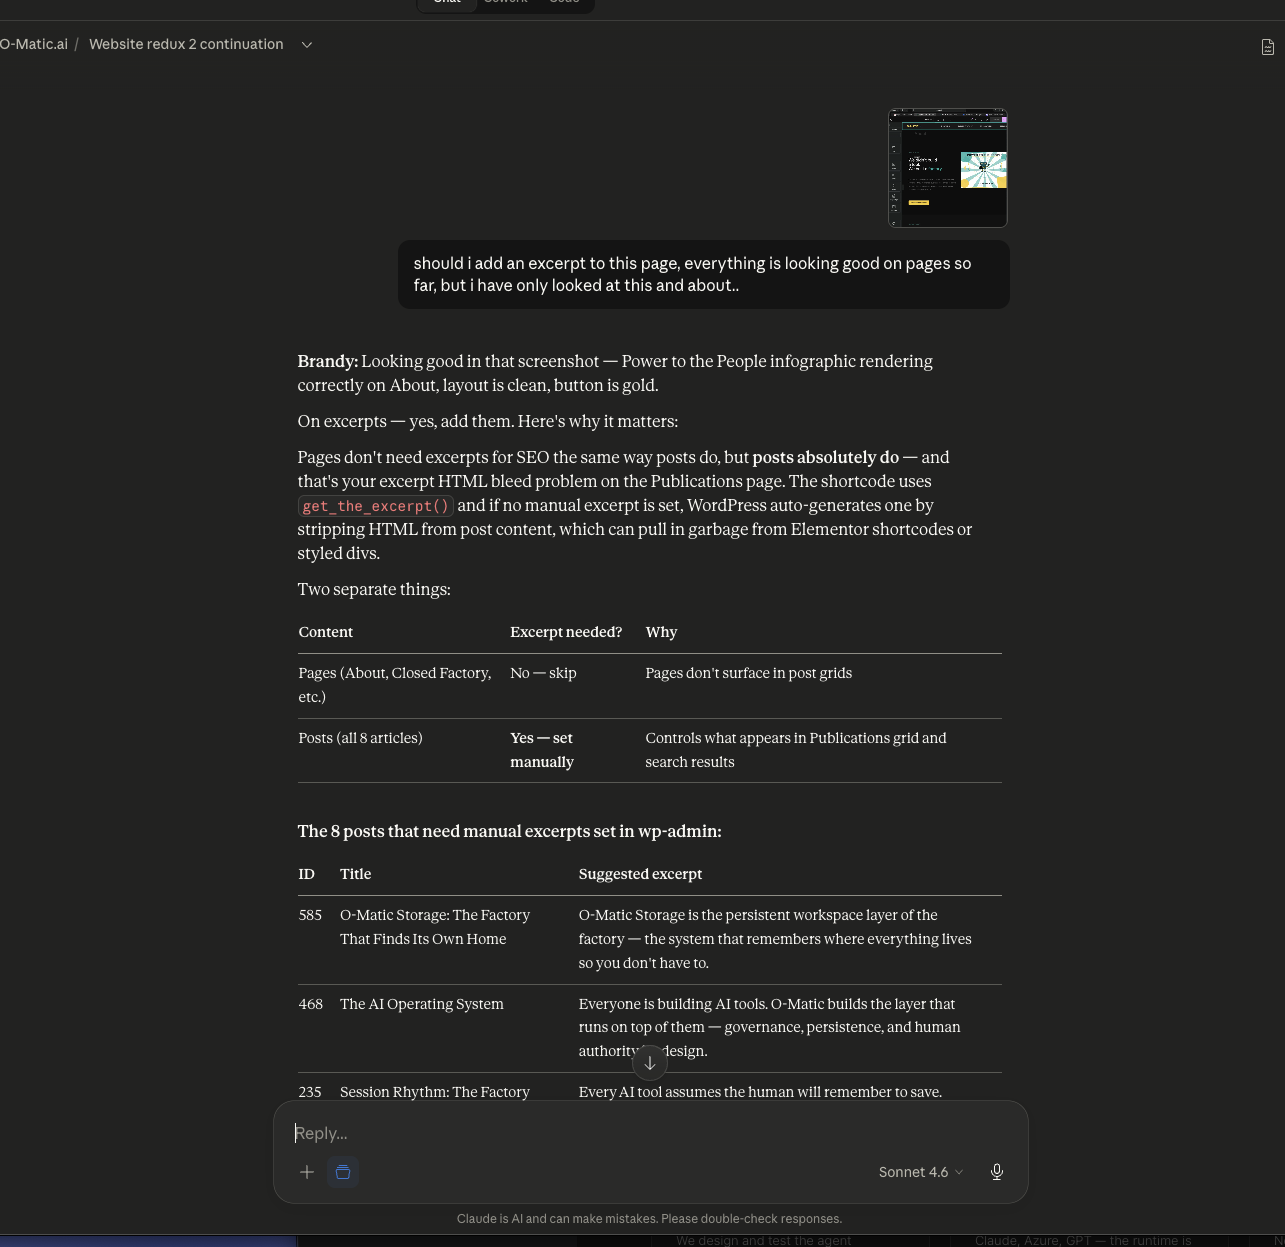Click the "Why" column header
This screenshot has height=1247, width=1285.
click(x=661, y=632)
